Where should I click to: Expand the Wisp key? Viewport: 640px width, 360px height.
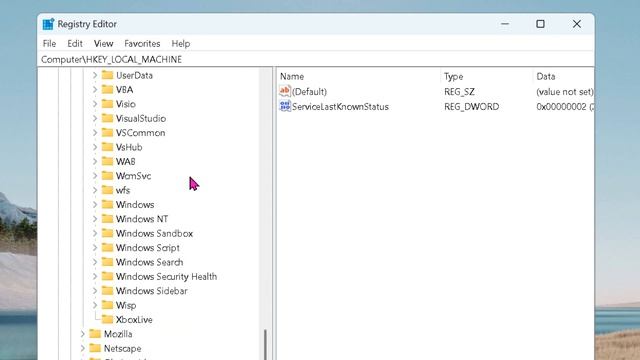95,305
